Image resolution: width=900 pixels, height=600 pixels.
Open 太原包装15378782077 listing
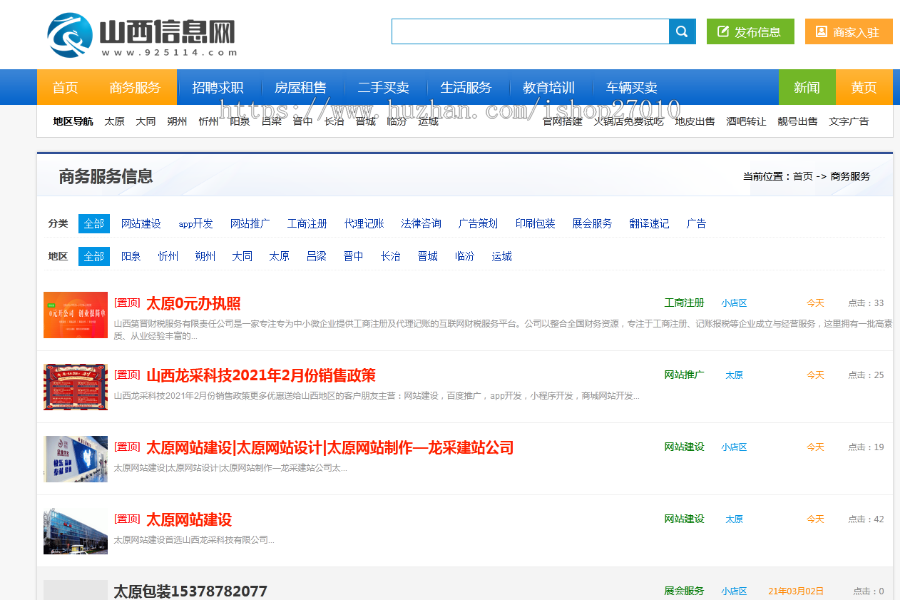coord(191,591)
